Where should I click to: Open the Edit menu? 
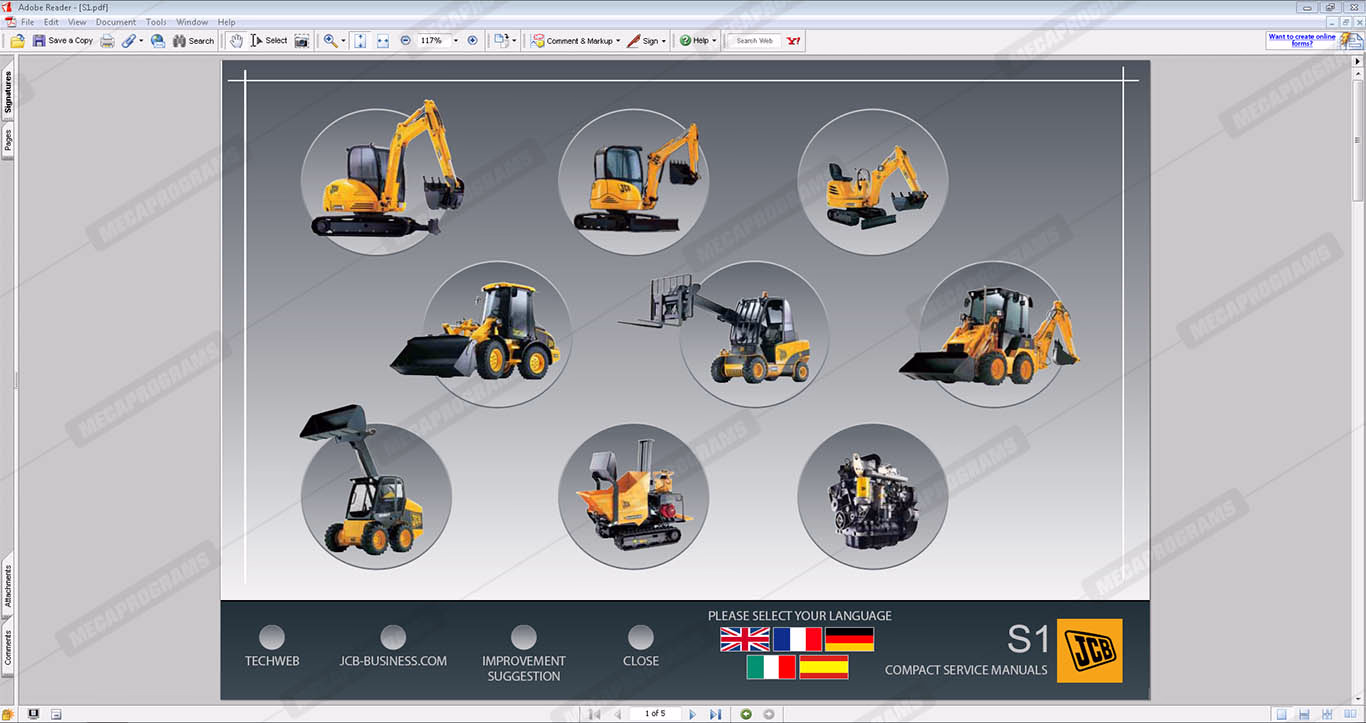click(x=51, y=22)
